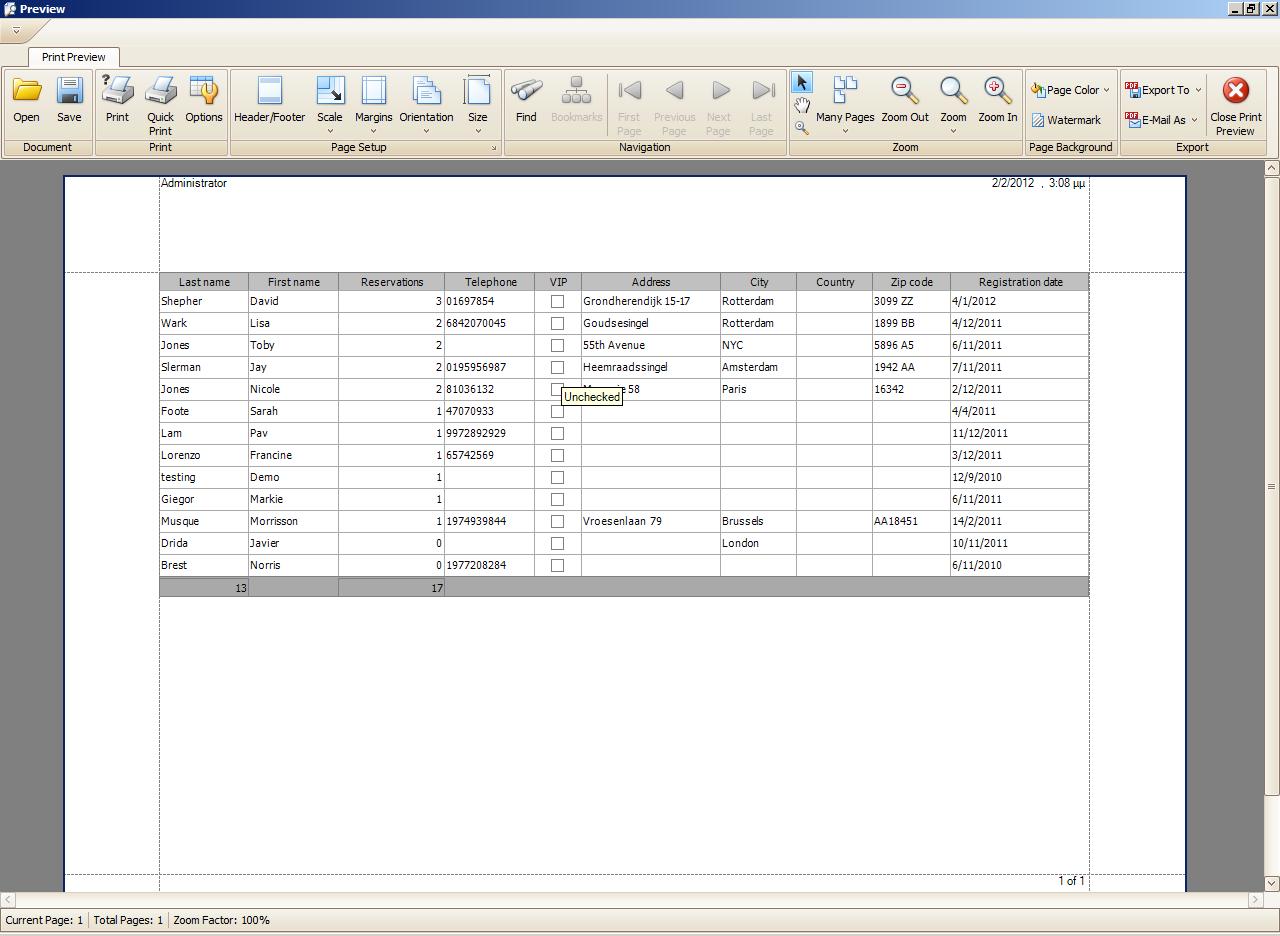Expand the Page Color dropdown
This screenshot has width=1280, height=936.
coord(1106,90)
